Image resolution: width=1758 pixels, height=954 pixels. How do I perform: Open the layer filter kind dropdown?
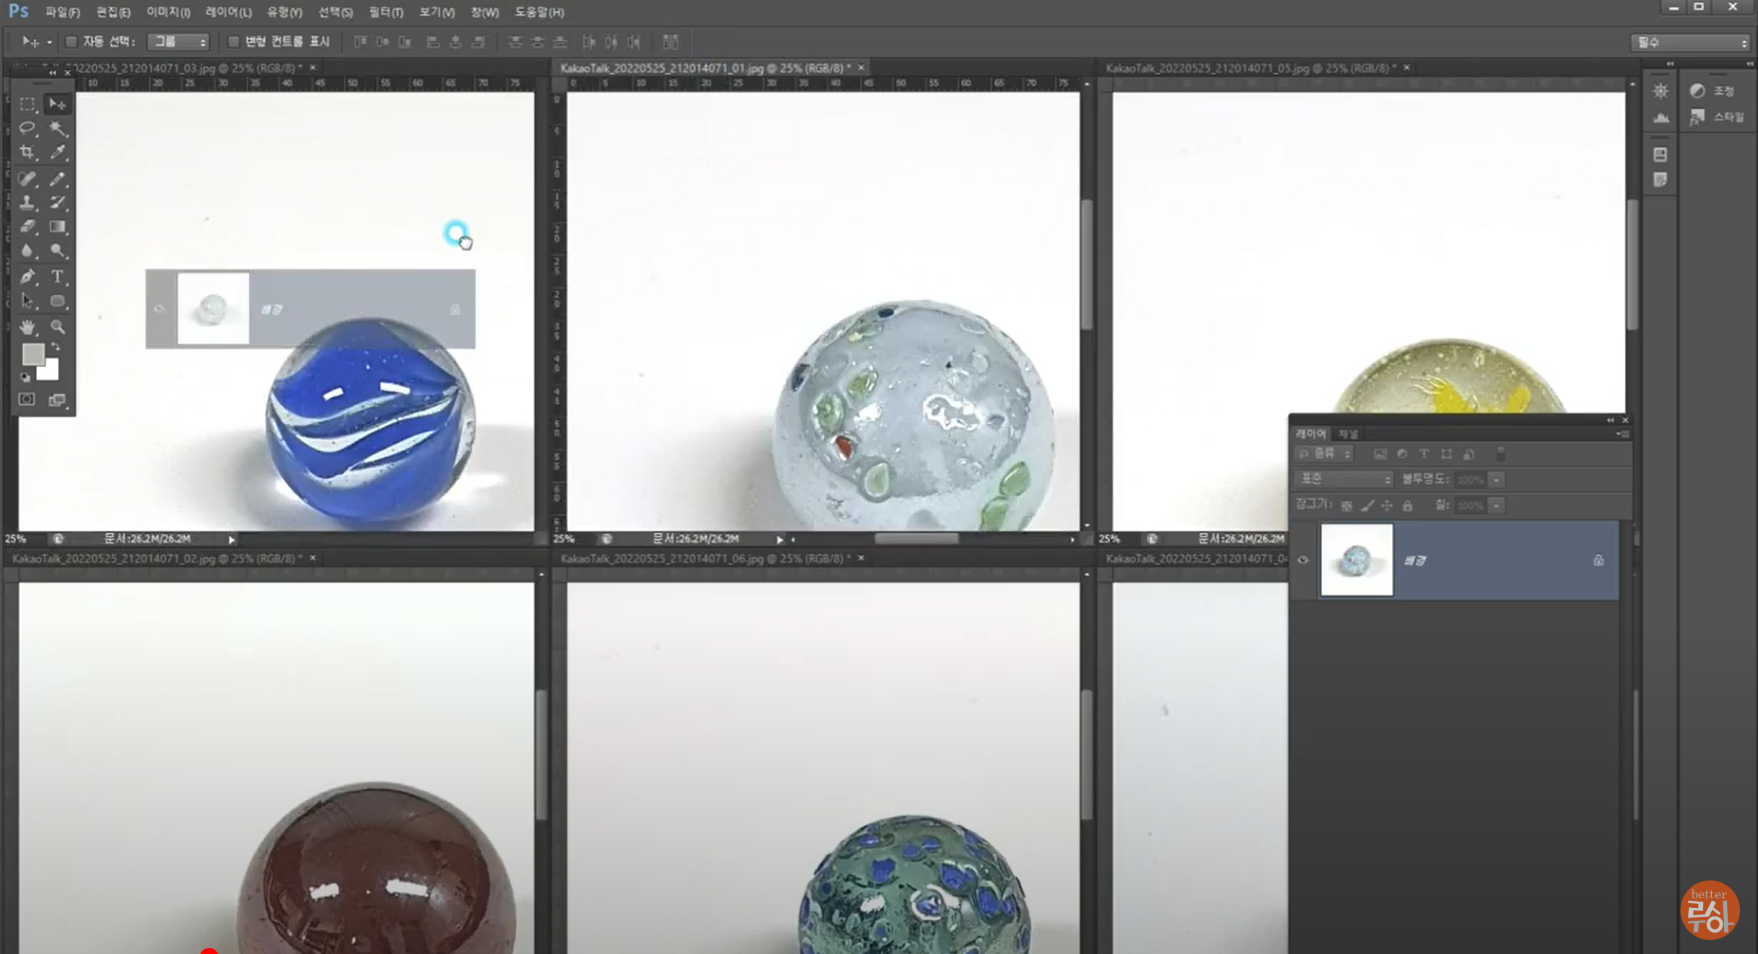1325,454
